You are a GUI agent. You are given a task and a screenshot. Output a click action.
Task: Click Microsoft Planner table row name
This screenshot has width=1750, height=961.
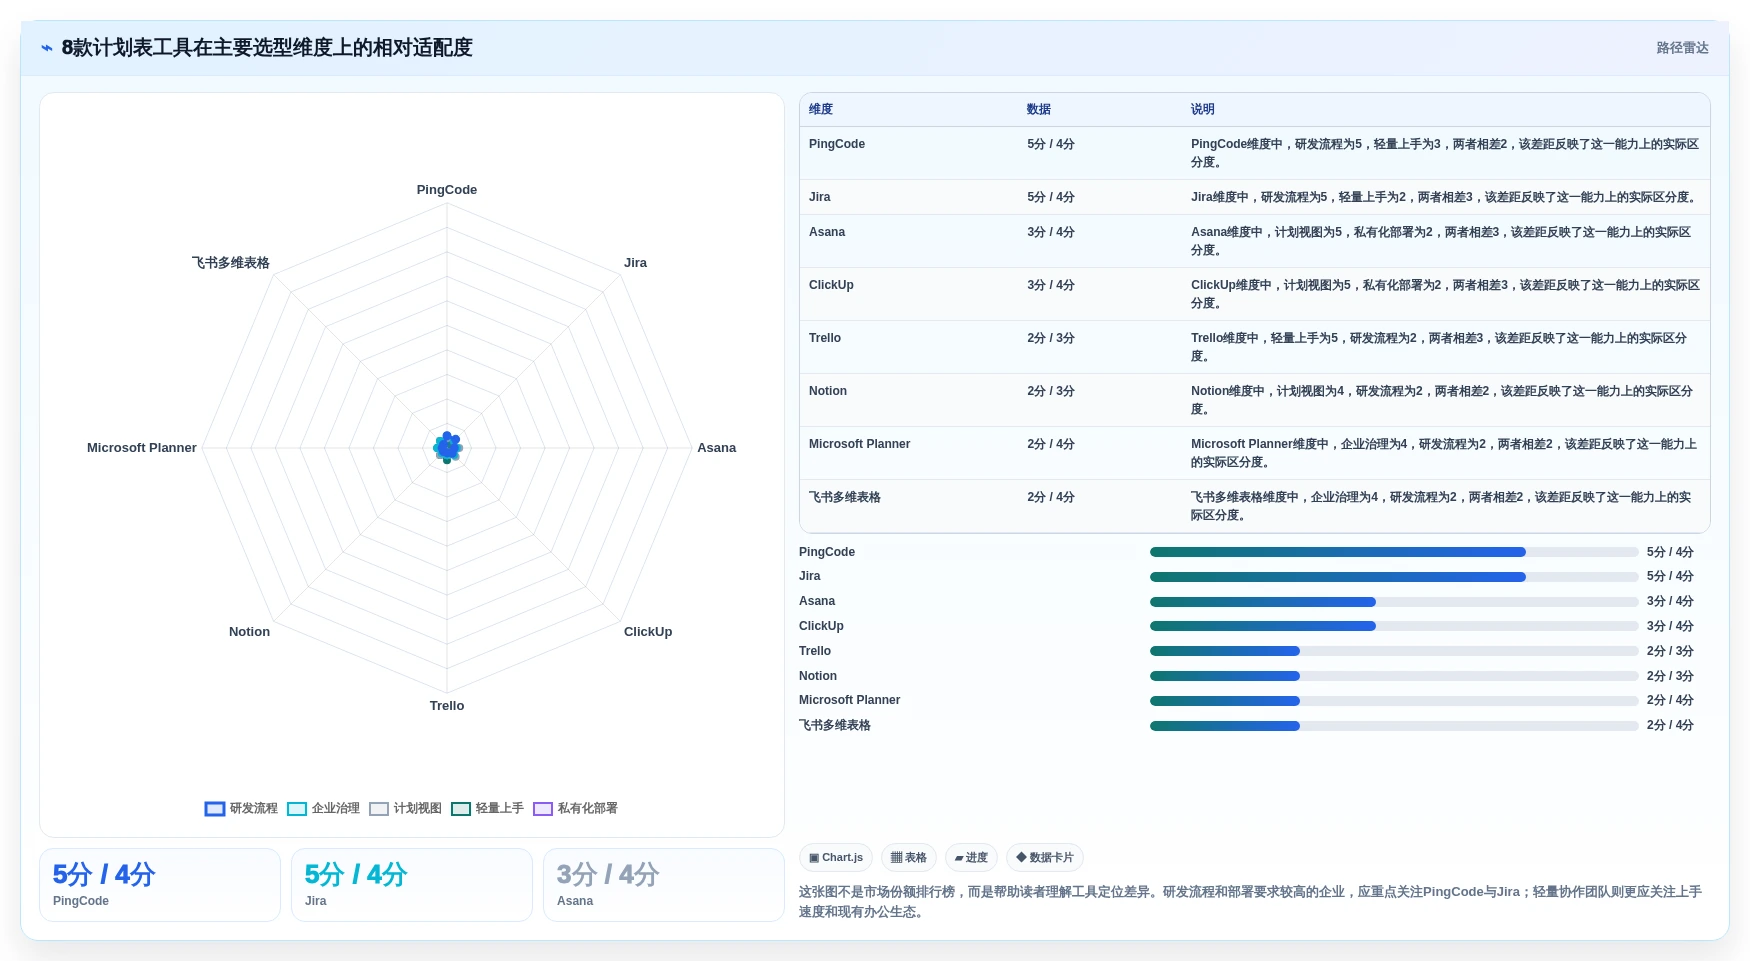860,444
